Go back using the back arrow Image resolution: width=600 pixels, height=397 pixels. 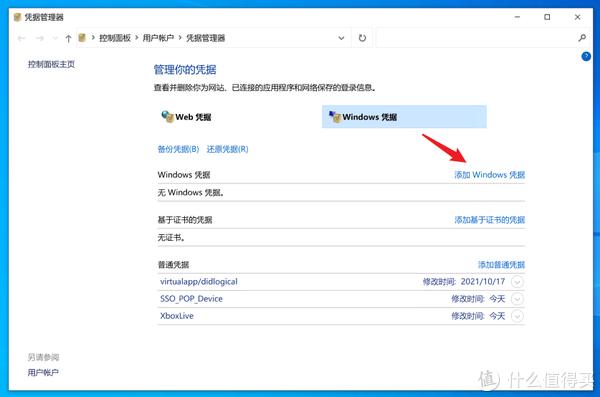click(x=22, y=38)
